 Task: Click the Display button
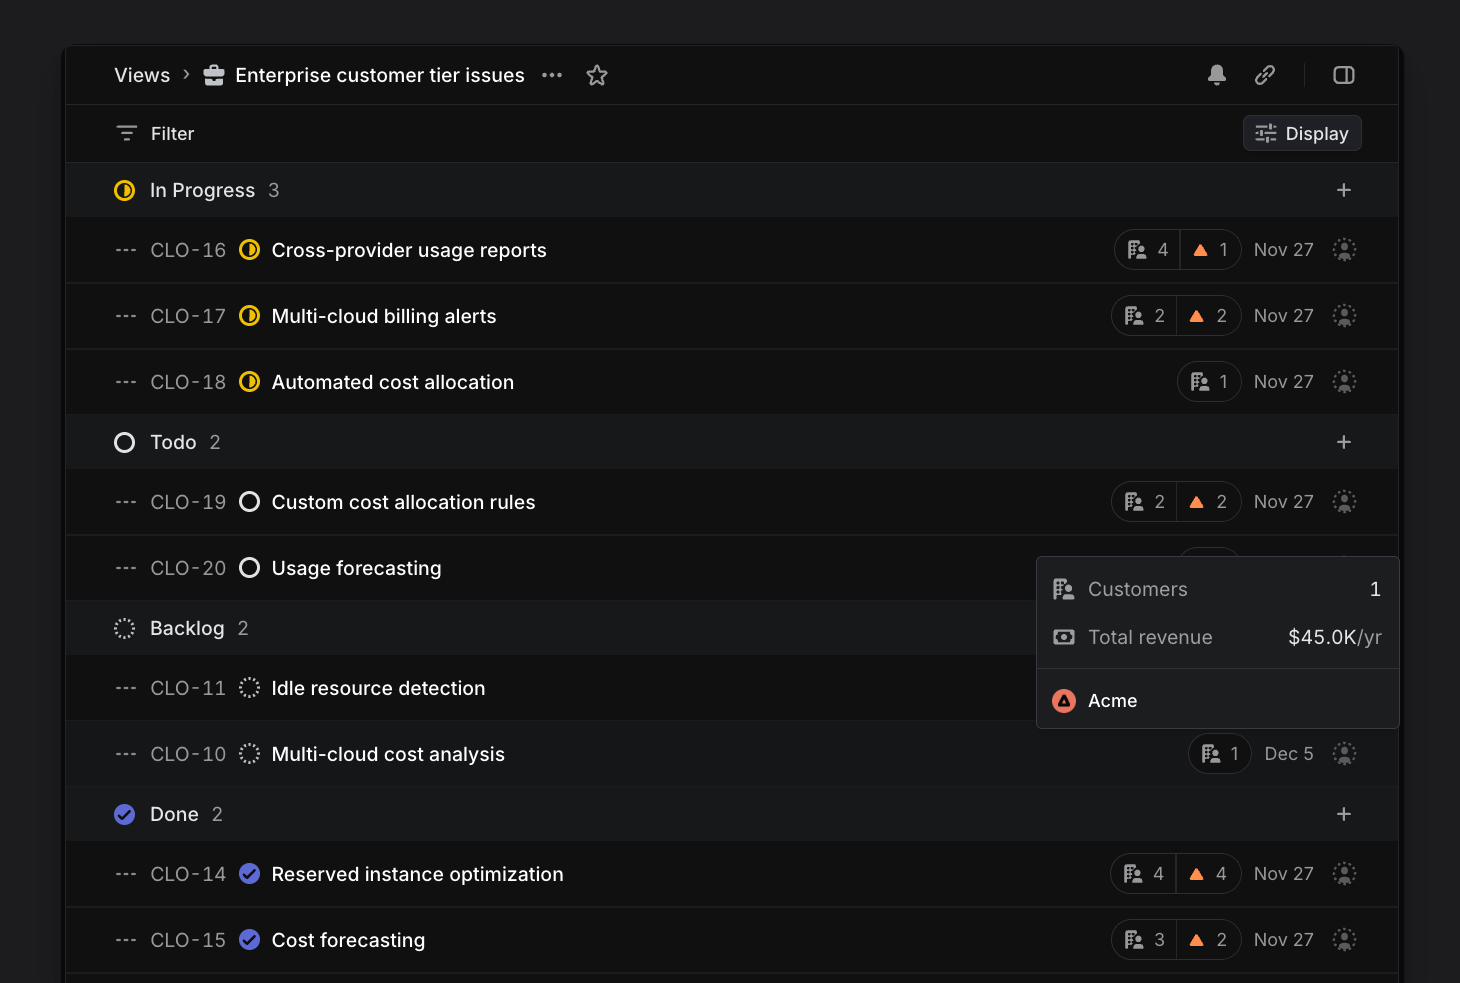(1302, 132)
